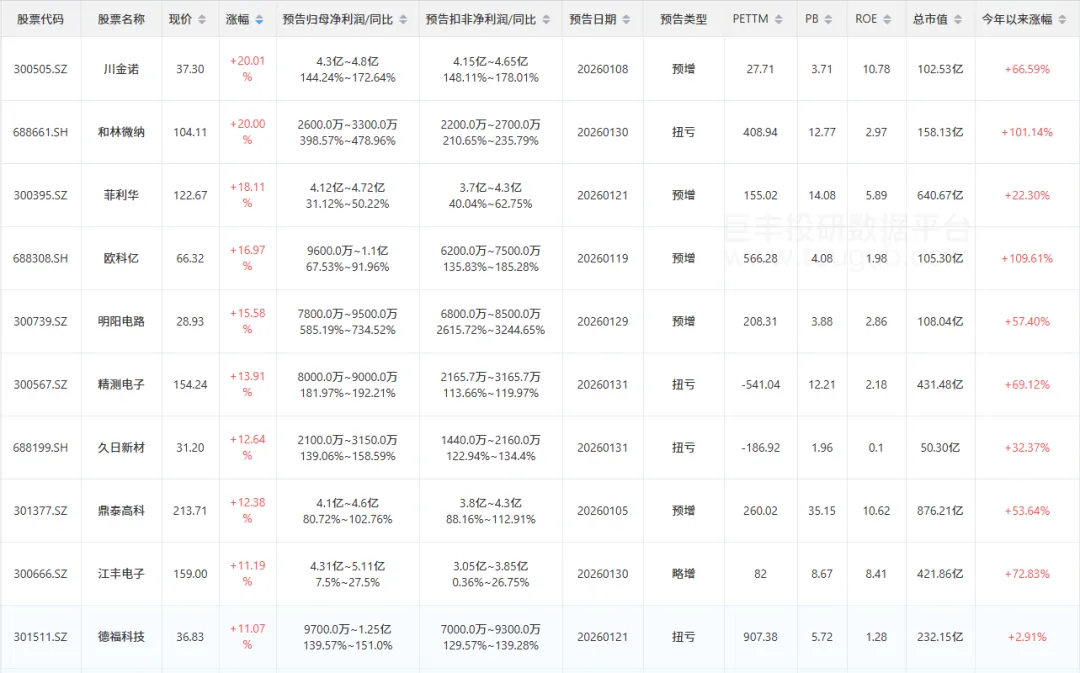
Task: Click forecast date 20260119
Action: click(x=603, y=258)
